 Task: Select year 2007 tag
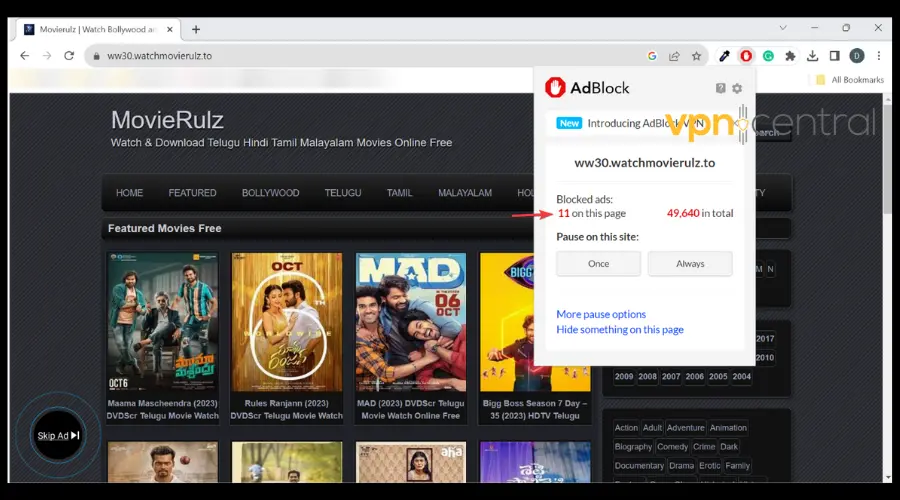tap(671, 377)
